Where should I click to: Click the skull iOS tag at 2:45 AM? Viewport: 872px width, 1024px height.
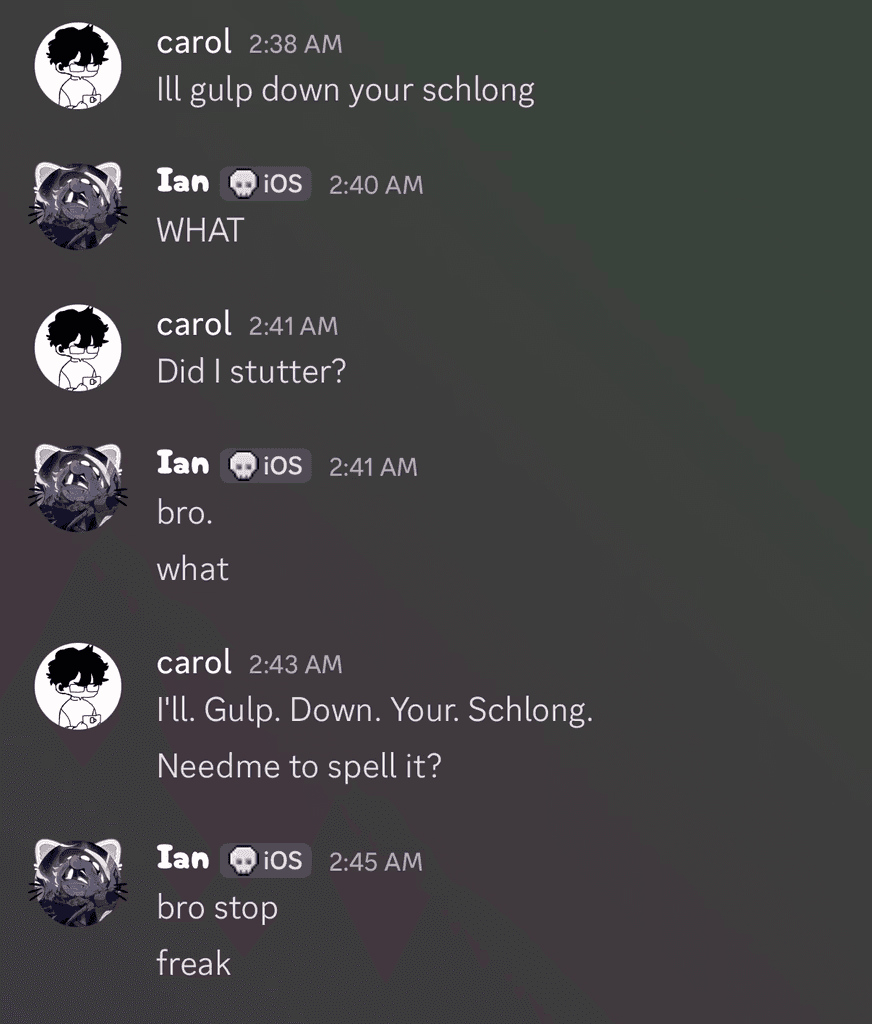click(265, 861)
